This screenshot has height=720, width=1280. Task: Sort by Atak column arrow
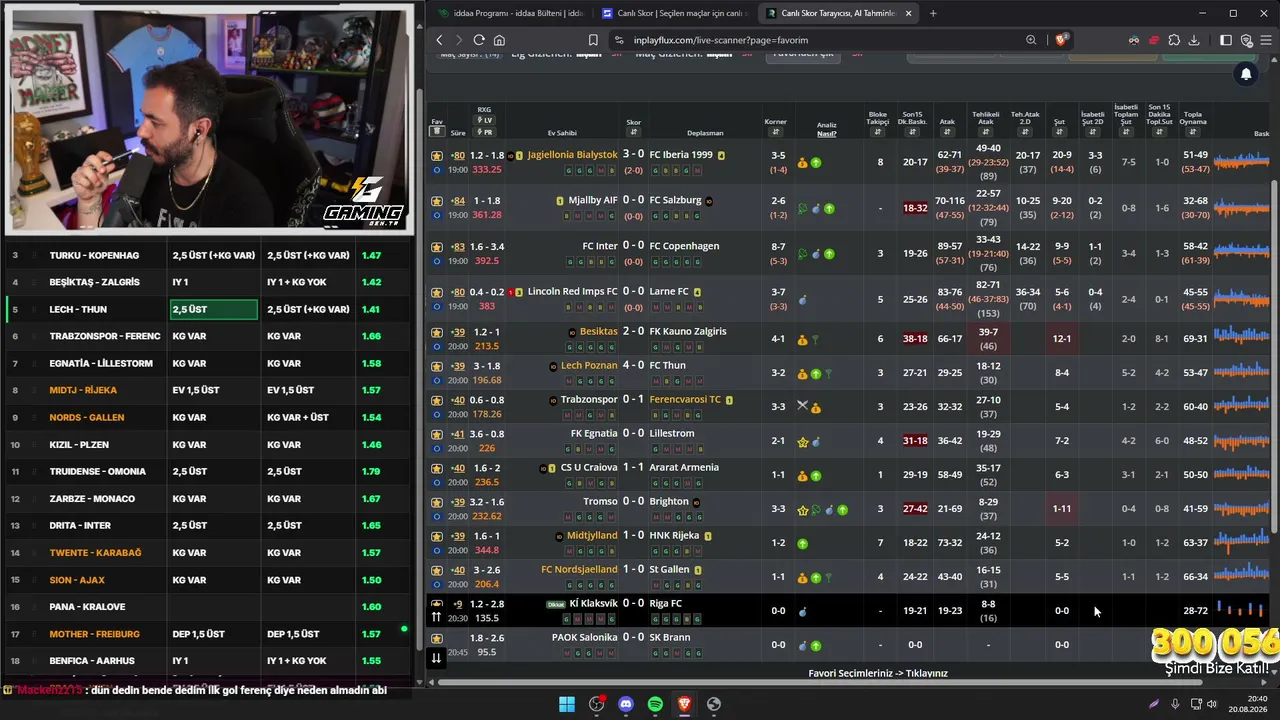click(947, 132)
